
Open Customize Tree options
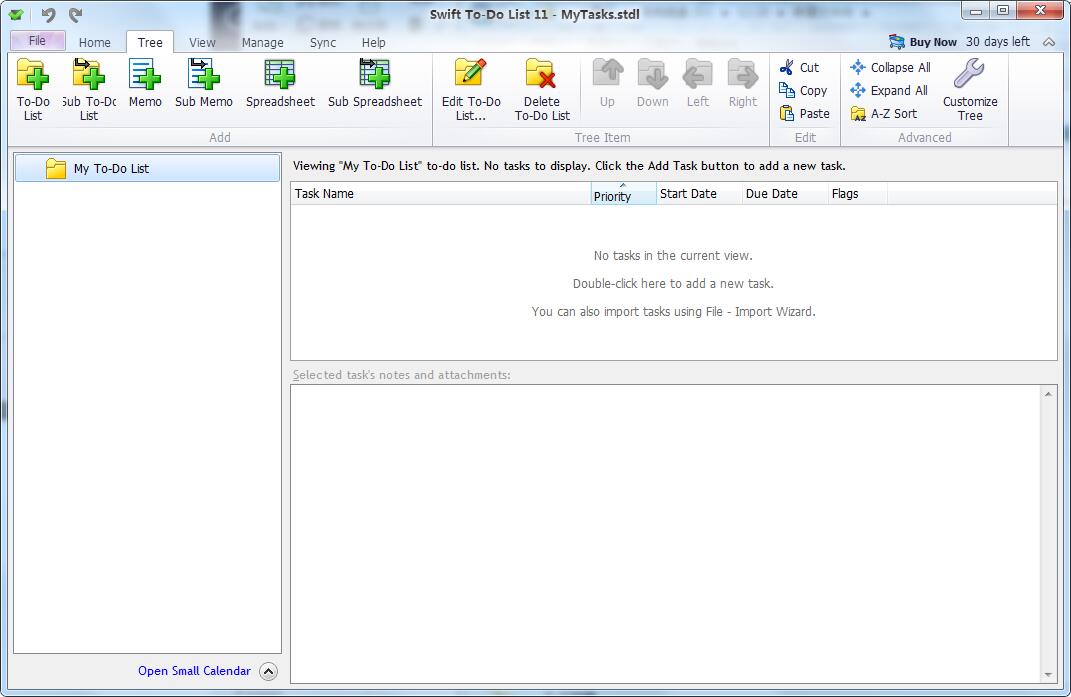[970, 90]
